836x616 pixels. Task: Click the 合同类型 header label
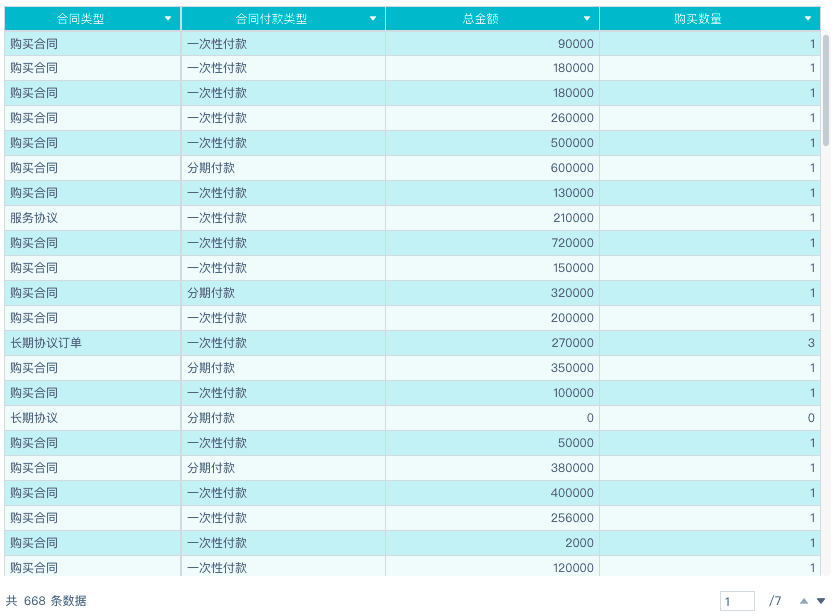point(80,19)
